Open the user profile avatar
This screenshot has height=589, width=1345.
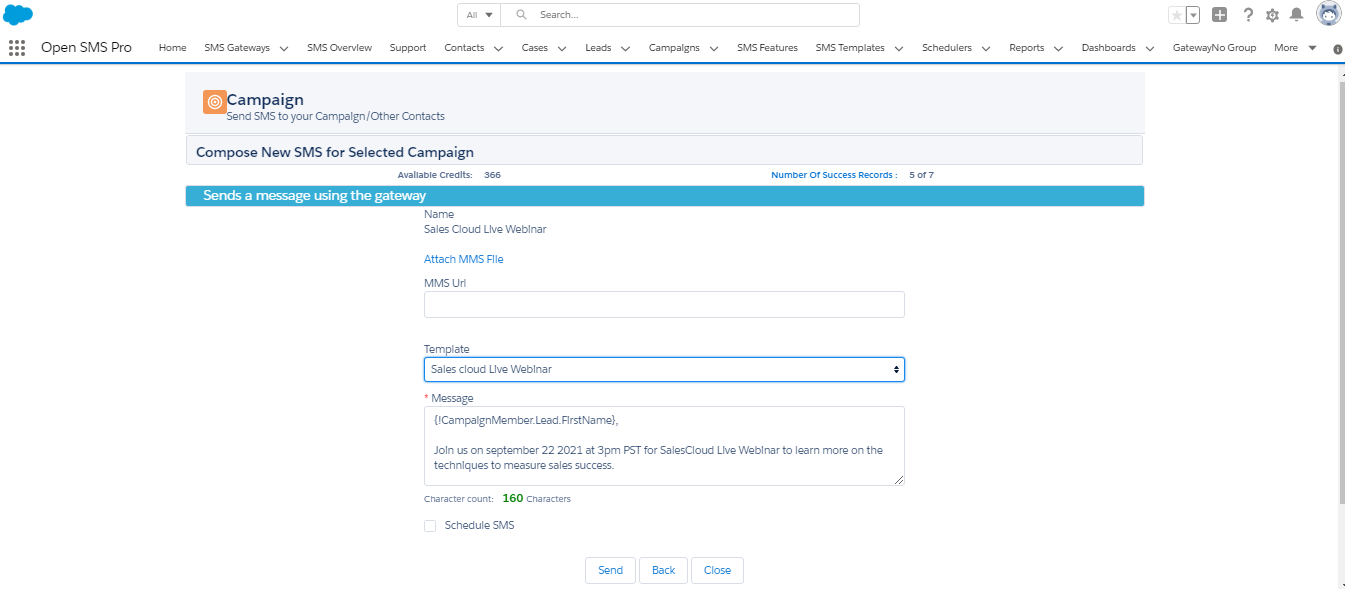click(1328, 14)
